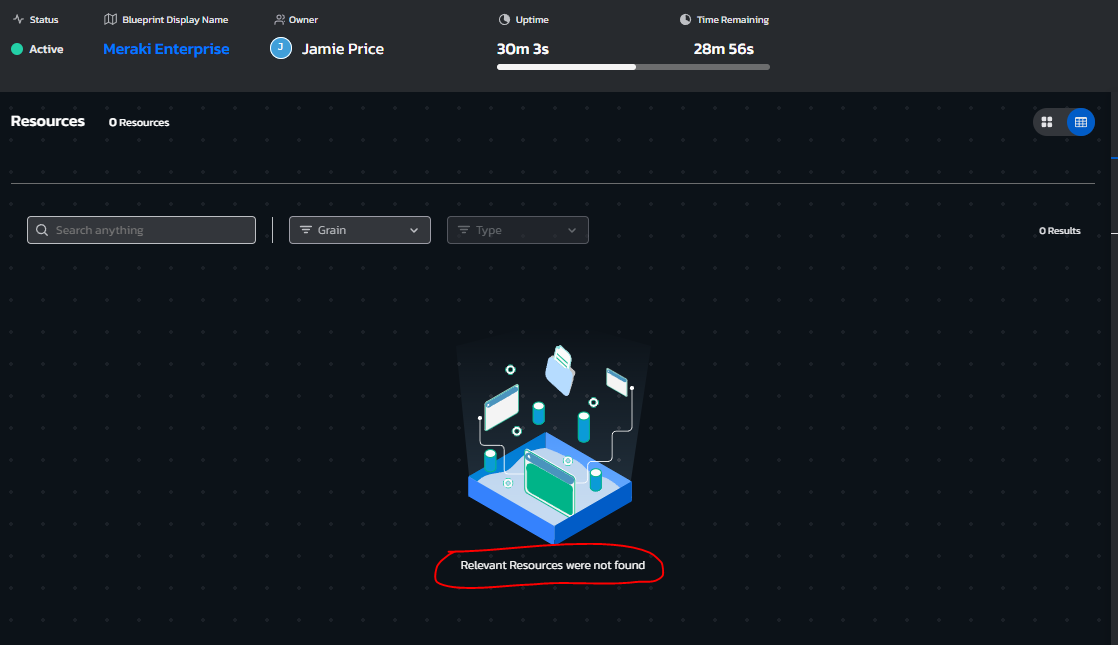Open the Type dropdown

[x=517, y=230]
